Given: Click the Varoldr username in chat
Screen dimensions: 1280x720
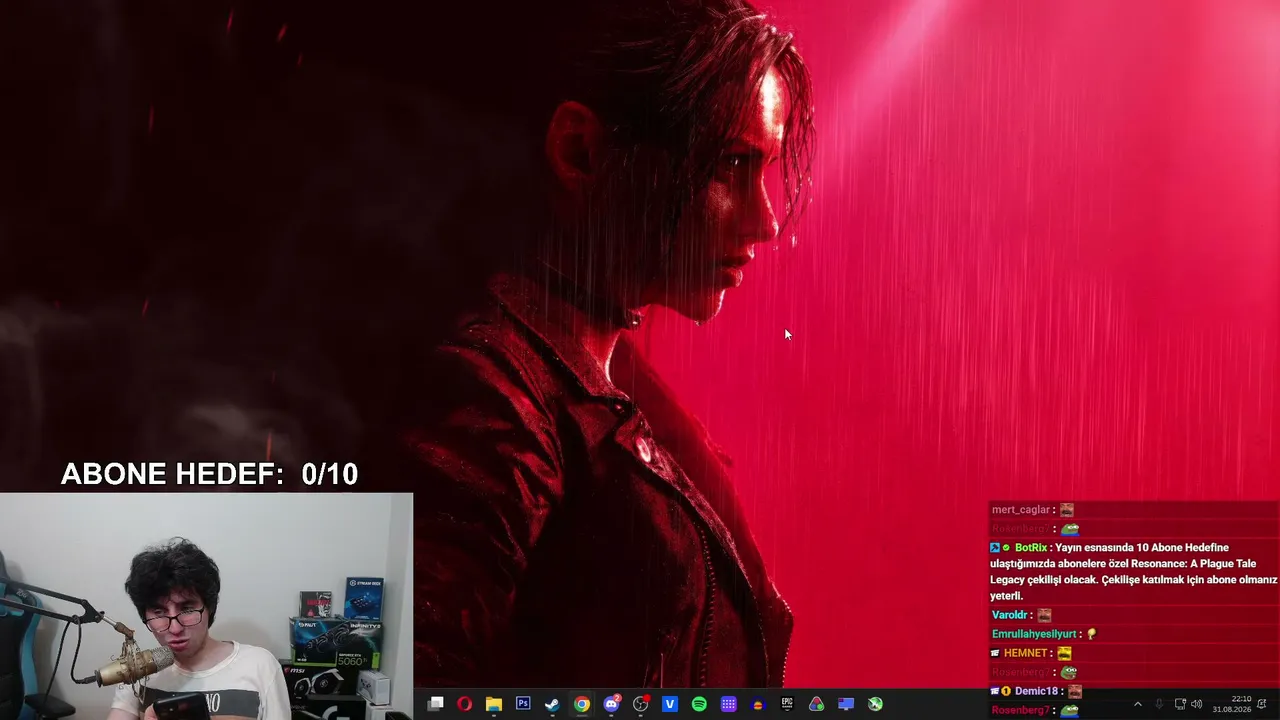Looking at the screenshot, I should 1010,615.
